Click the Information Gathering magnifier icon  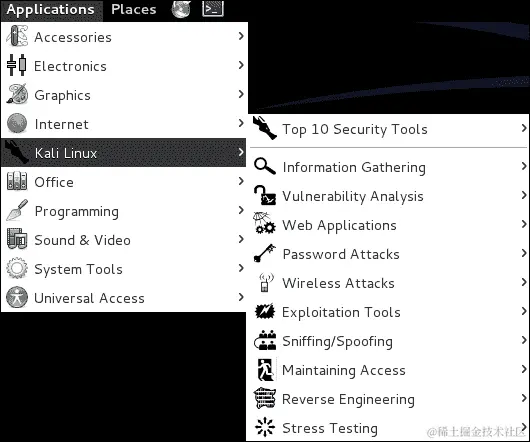pyautogui.click(x=265, y=166)
